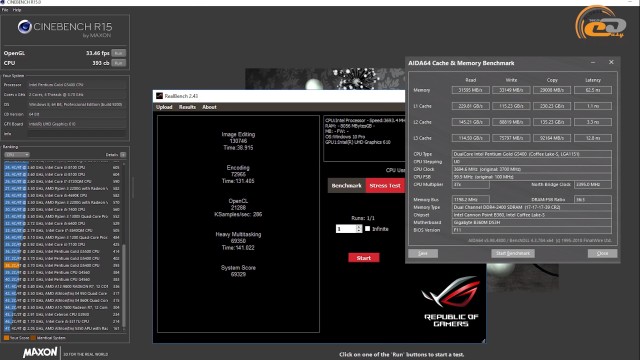Viewport: 640px width, 360px height.
Task: Click the RealBench OpenCL result
Action: 238,207
